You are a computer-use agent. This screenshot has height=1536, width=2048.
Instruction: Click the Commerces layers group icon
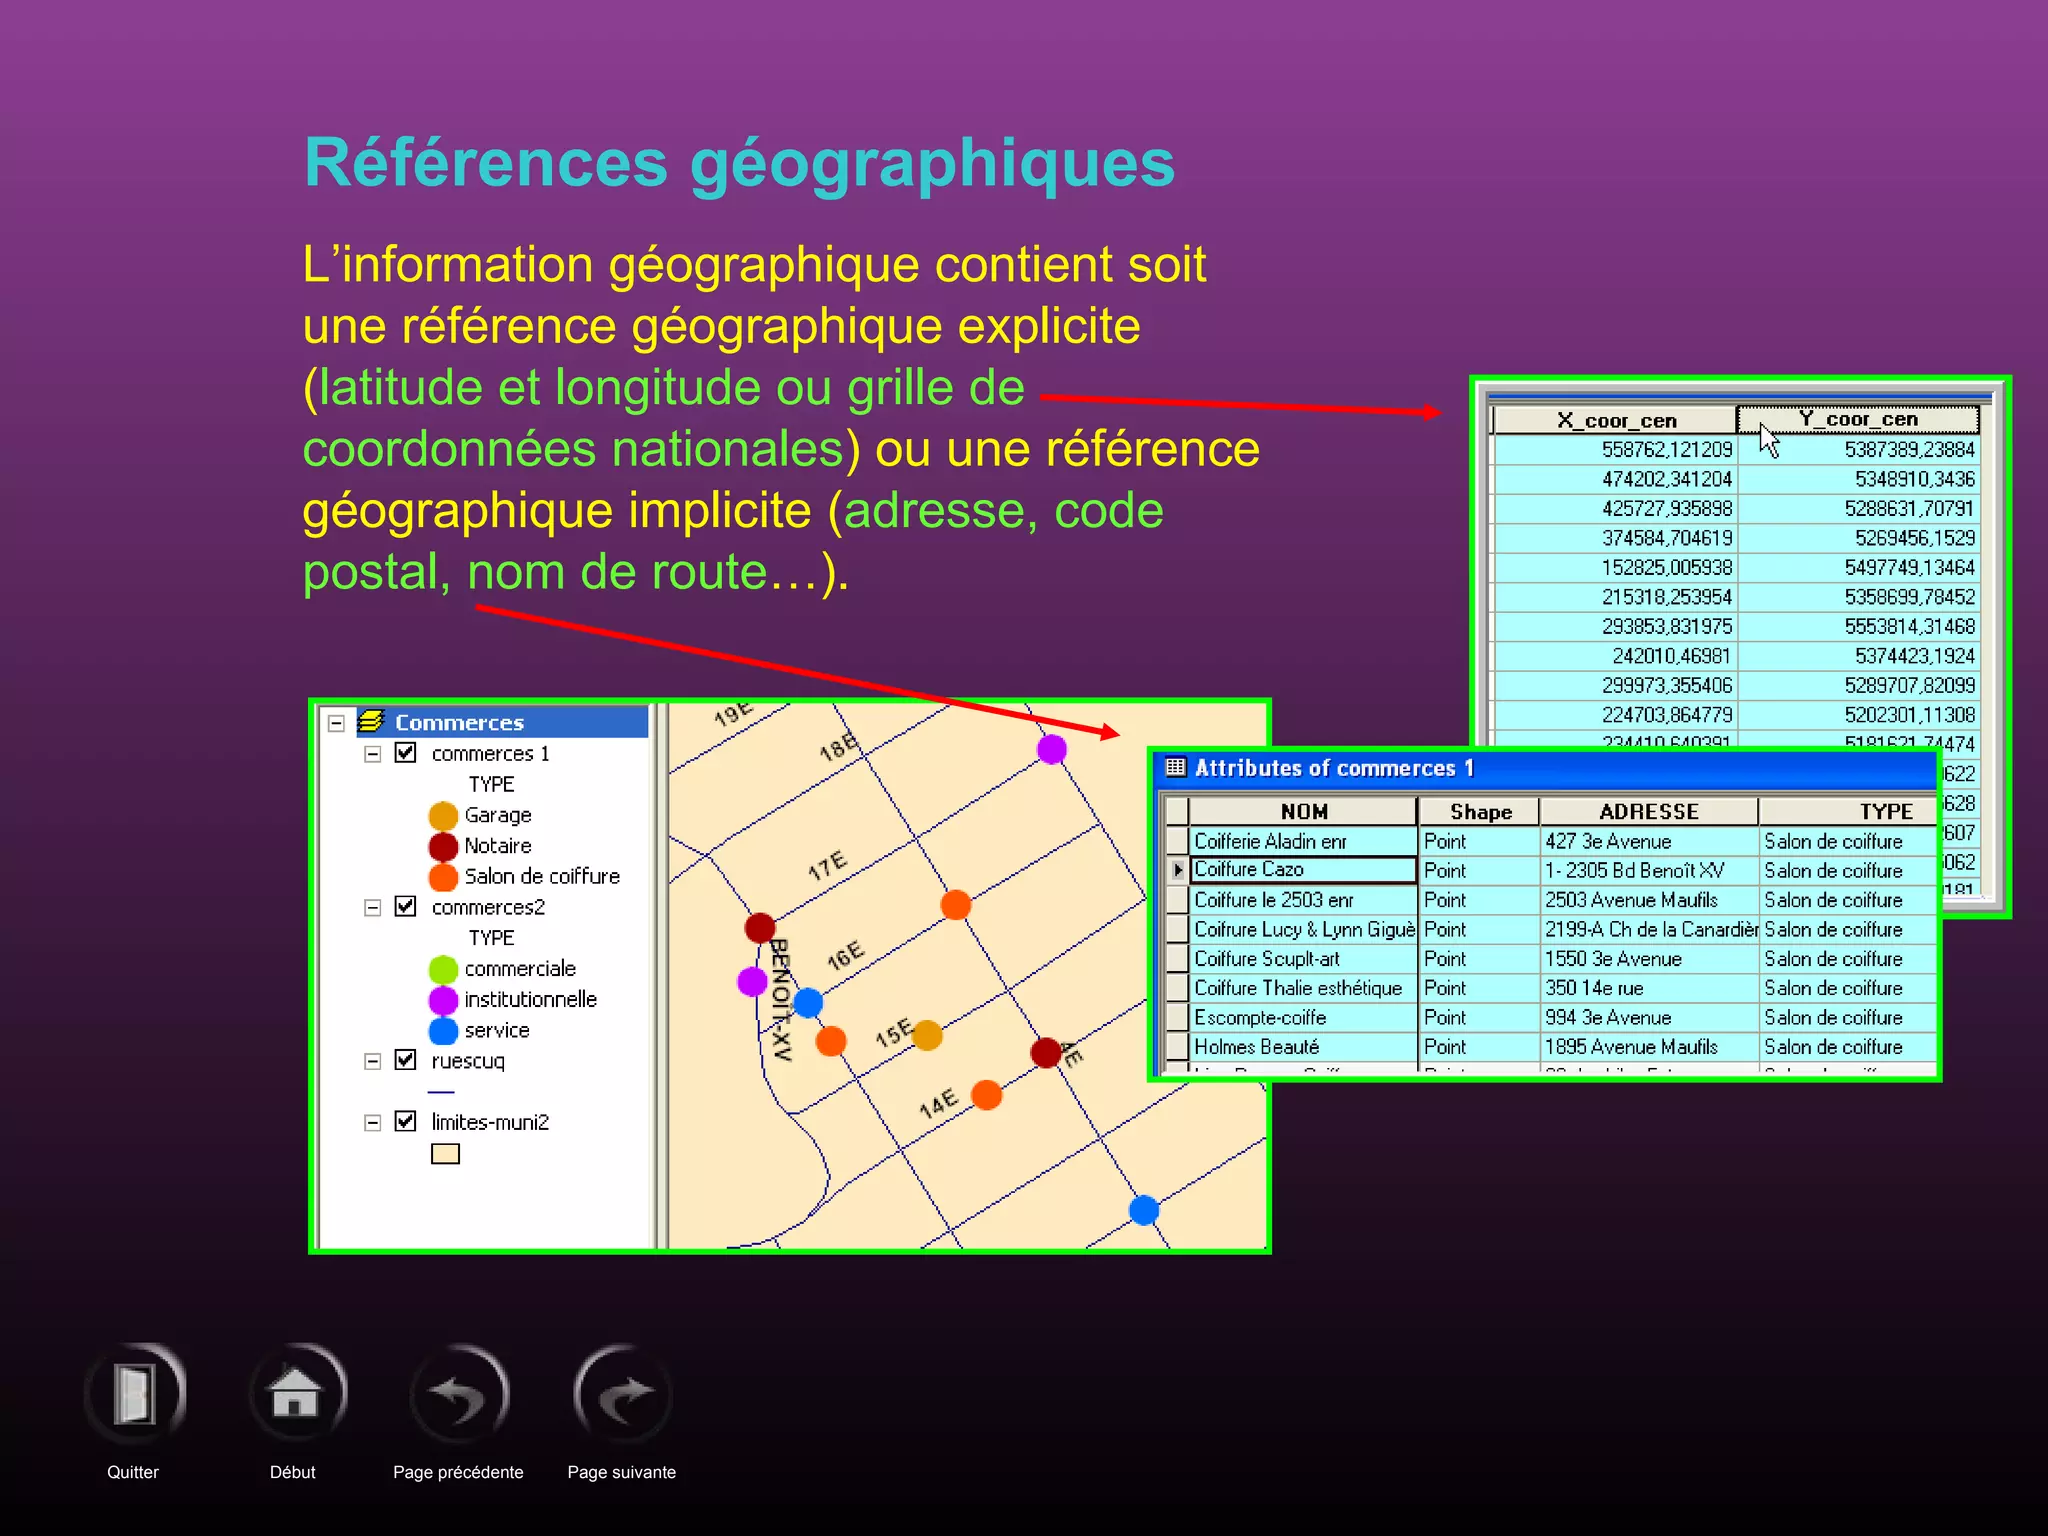tap(371, 722)
